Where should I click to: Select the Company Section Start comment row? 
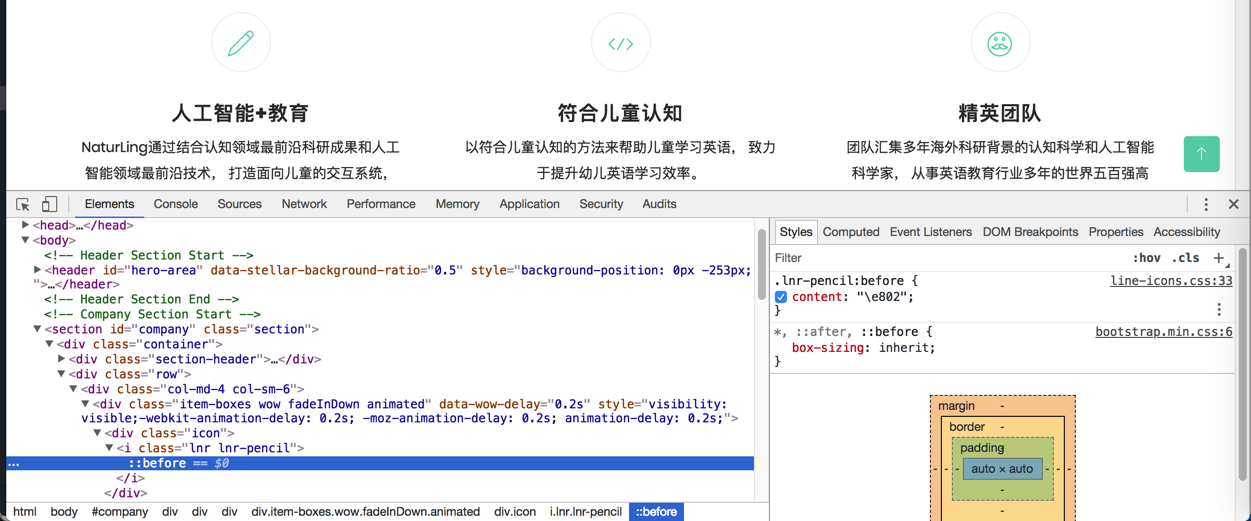click(152, 314)
